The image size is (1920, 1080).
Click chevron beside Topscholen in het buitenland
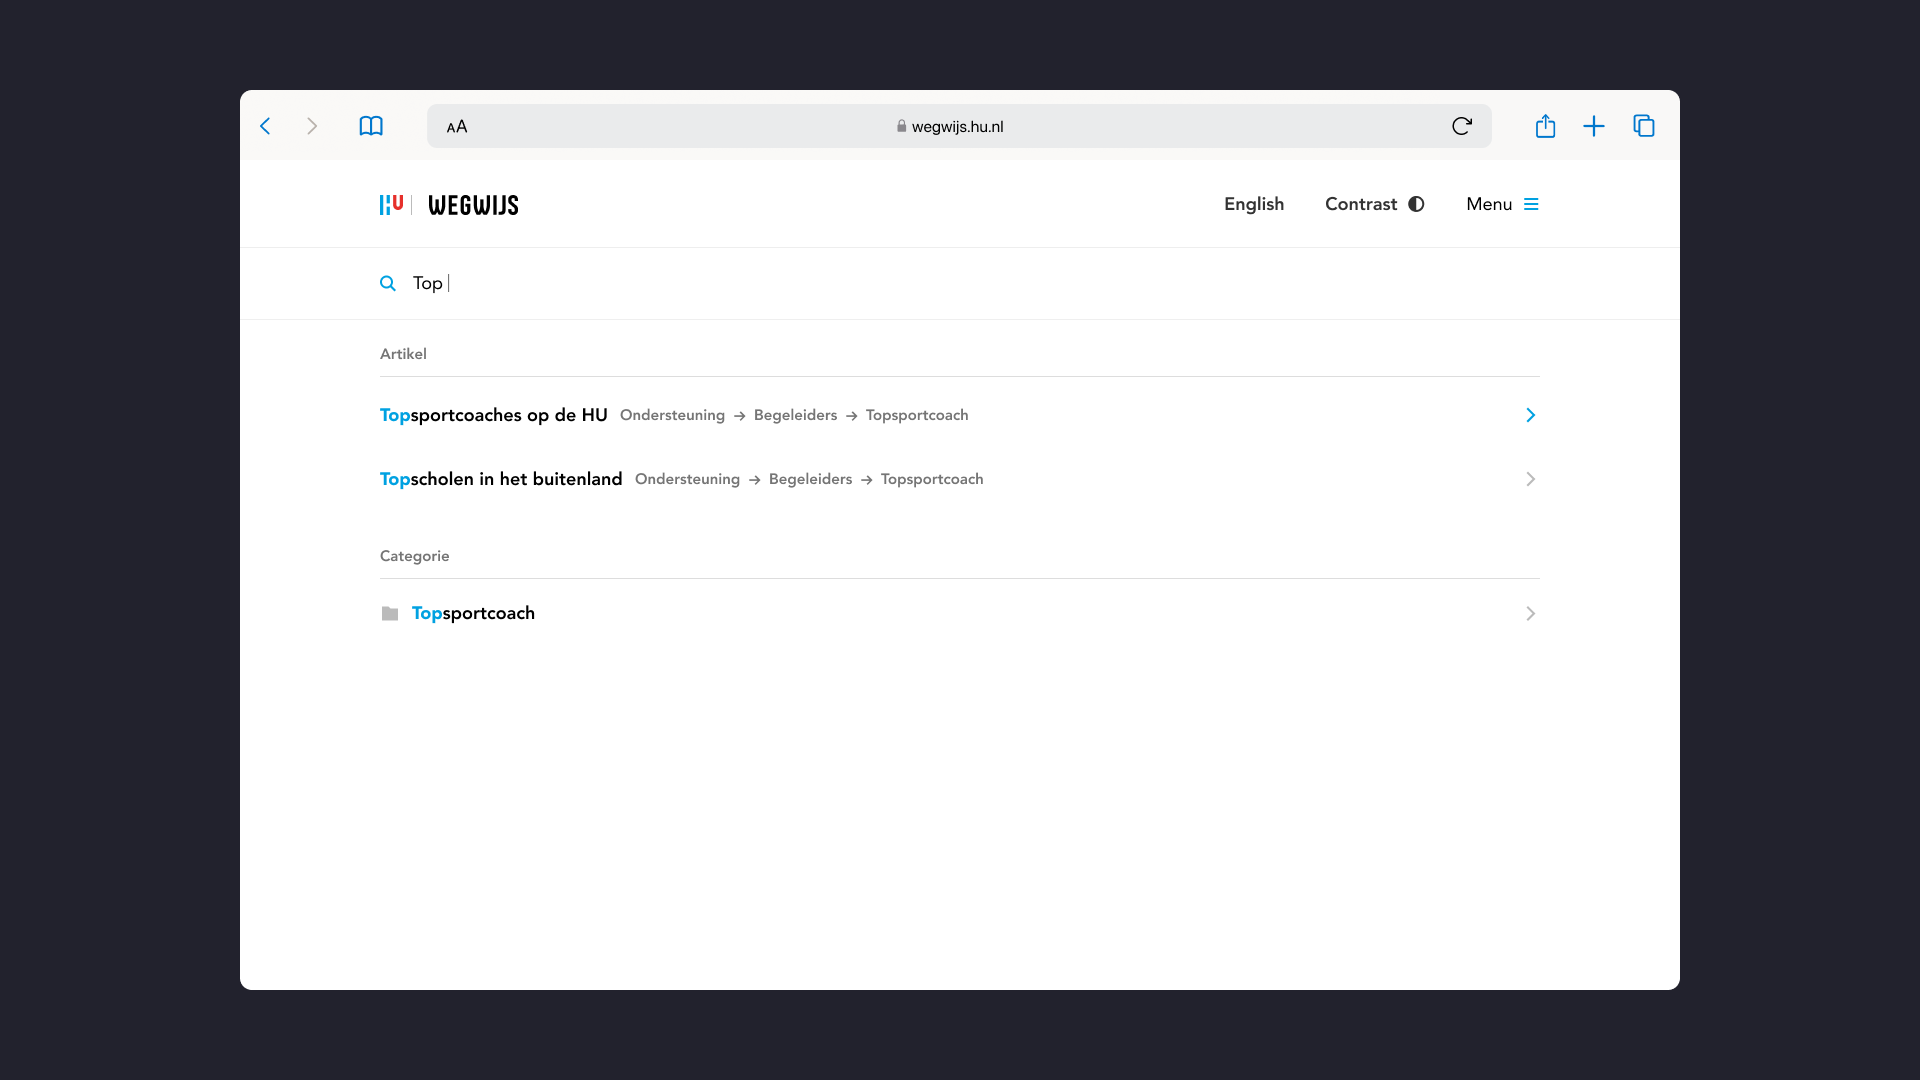(x=1530, y=479)
